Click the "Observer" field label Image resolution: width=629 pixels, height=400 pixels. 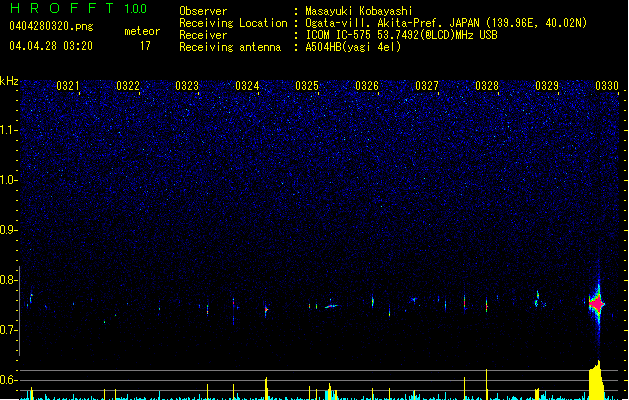click(x=203, y=11)
